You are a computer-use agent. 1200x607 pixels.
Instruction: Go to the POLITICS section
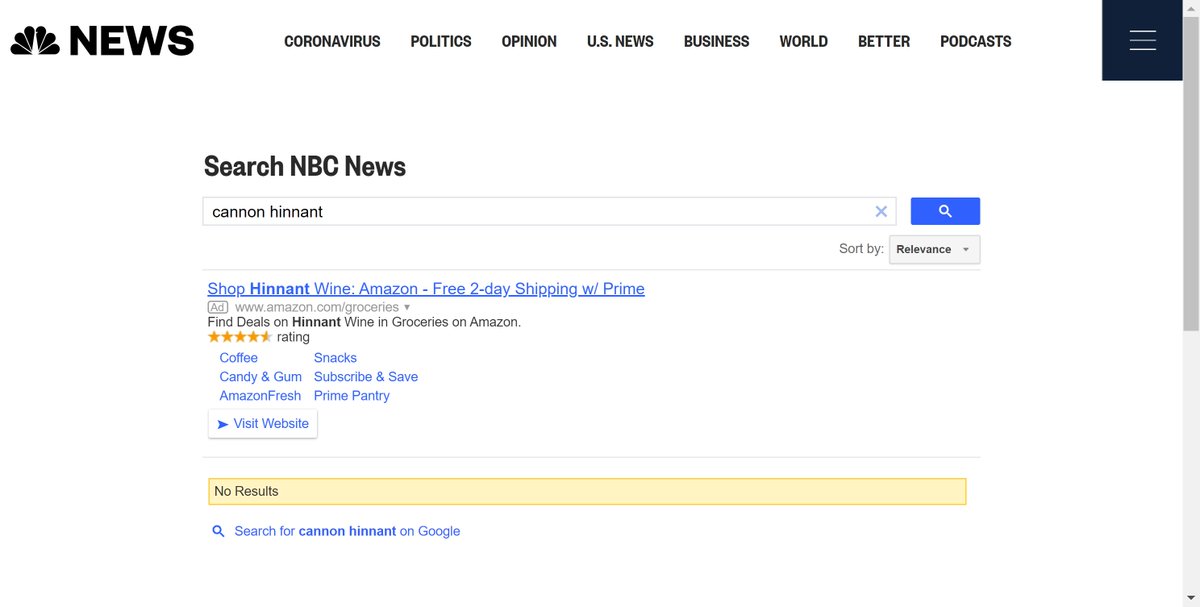pyautogui.click(x=441, y=41)
